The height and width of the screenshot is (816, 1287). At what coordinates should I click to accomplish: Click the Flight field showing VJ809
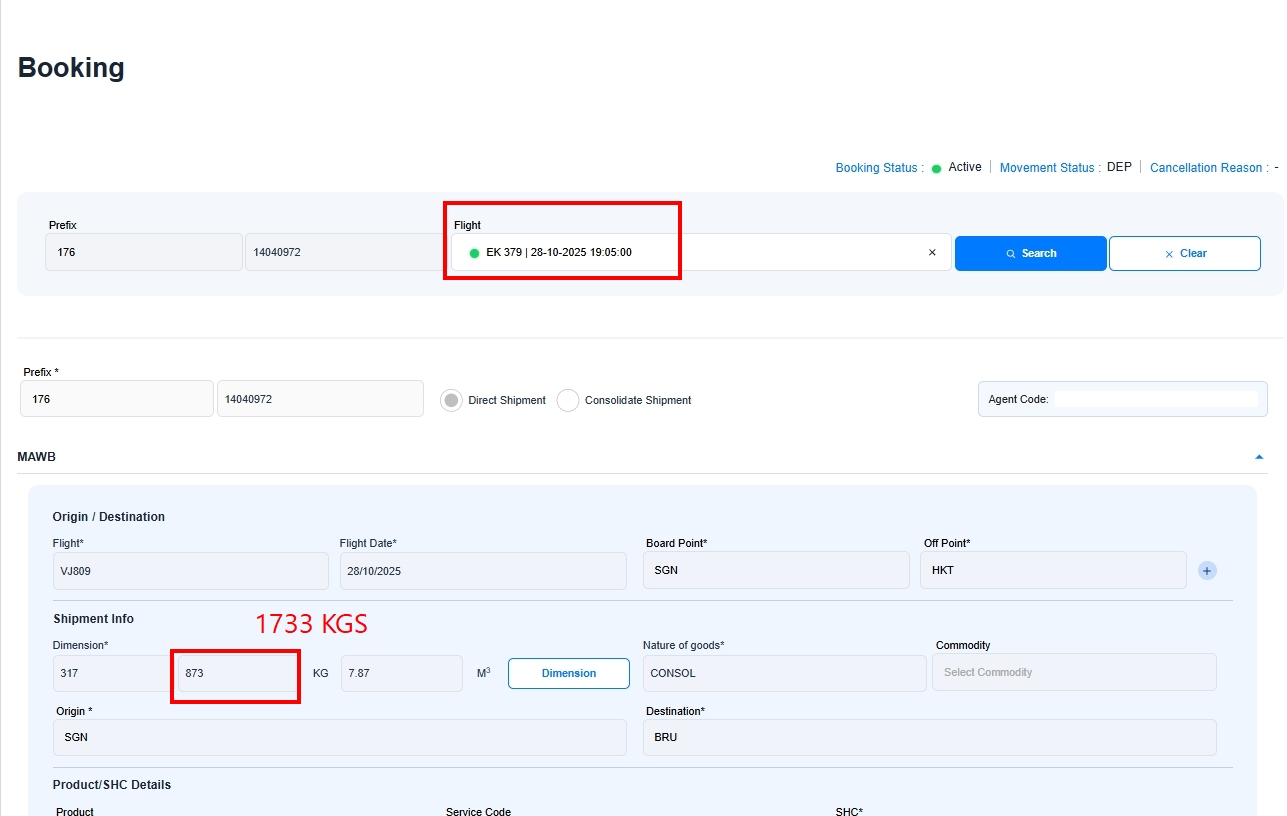click(x=190, y=571)
